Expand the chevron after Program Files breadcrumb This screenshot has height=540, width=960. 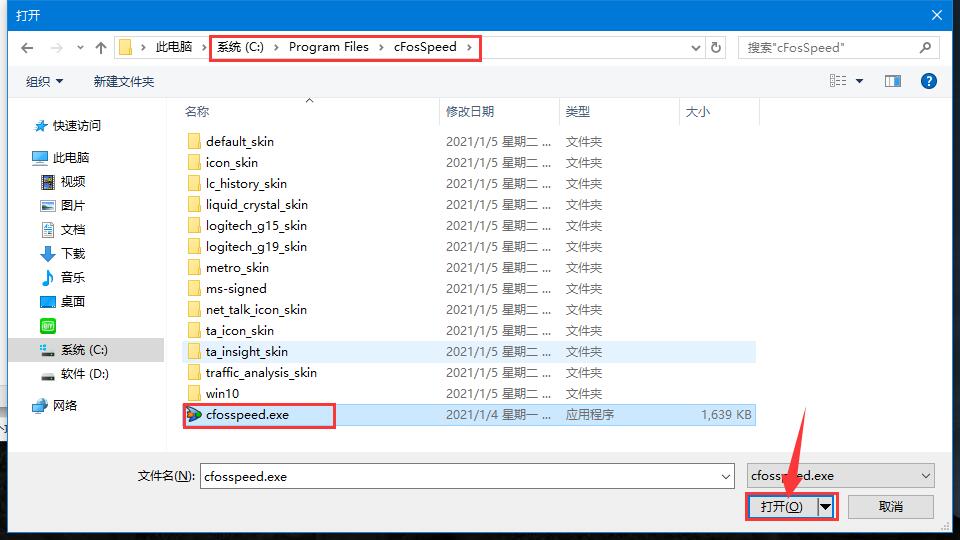click(381, 47)
